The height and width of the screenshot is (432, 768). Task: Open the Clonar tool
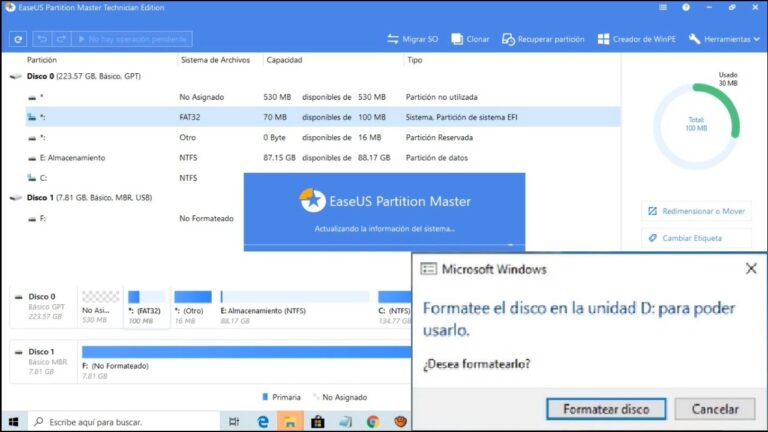[470, 39]
